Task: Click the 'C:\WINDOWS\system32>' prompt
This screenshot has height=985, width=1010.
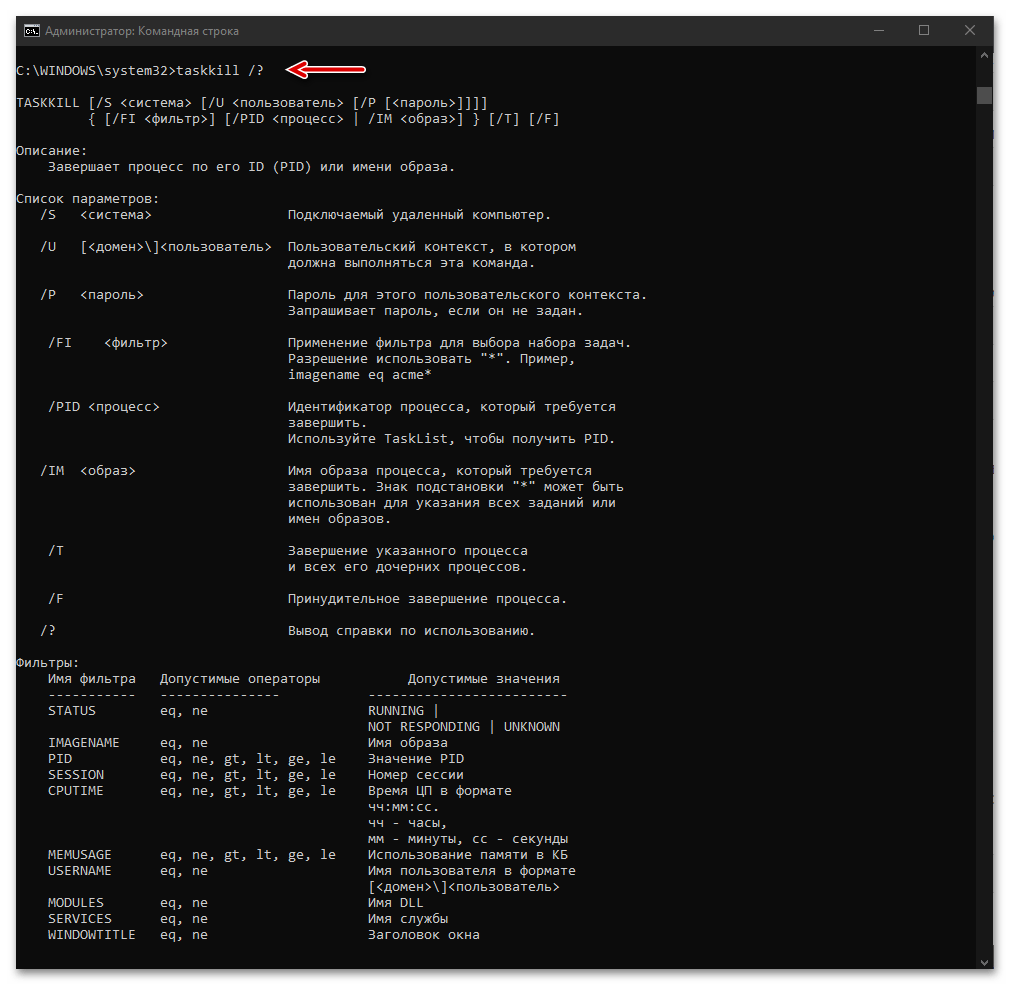Action: 96,70
